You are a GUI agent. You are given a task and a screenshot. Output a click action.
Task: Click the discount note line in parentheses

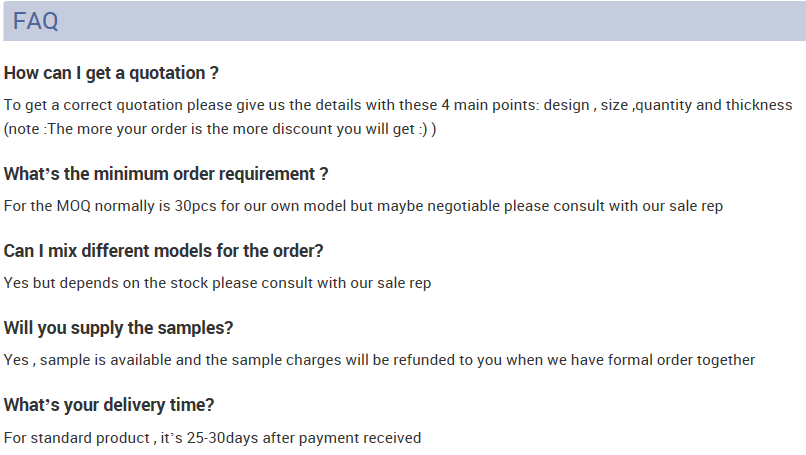[220, 130]
